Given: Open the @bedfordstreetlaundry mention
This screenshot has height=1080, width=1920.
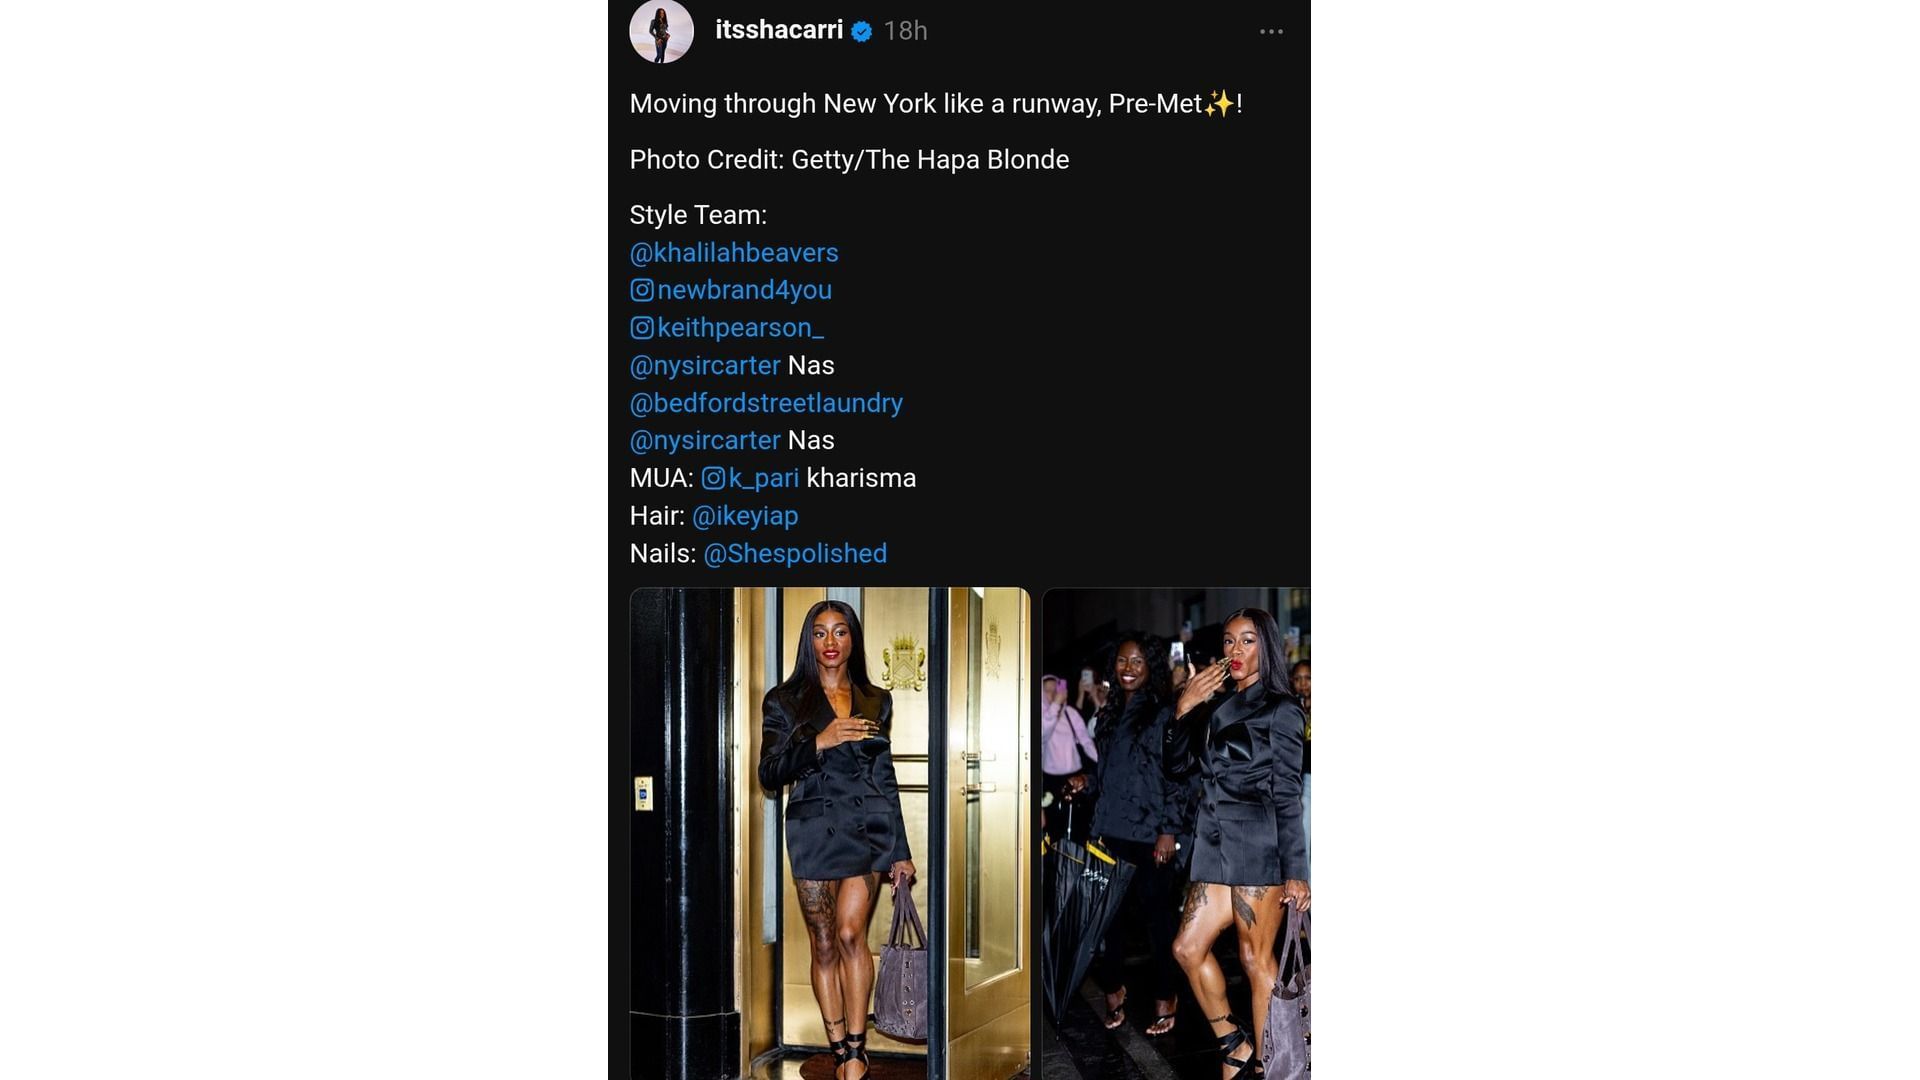Looking at the screenshot, I should coord(766,403).
